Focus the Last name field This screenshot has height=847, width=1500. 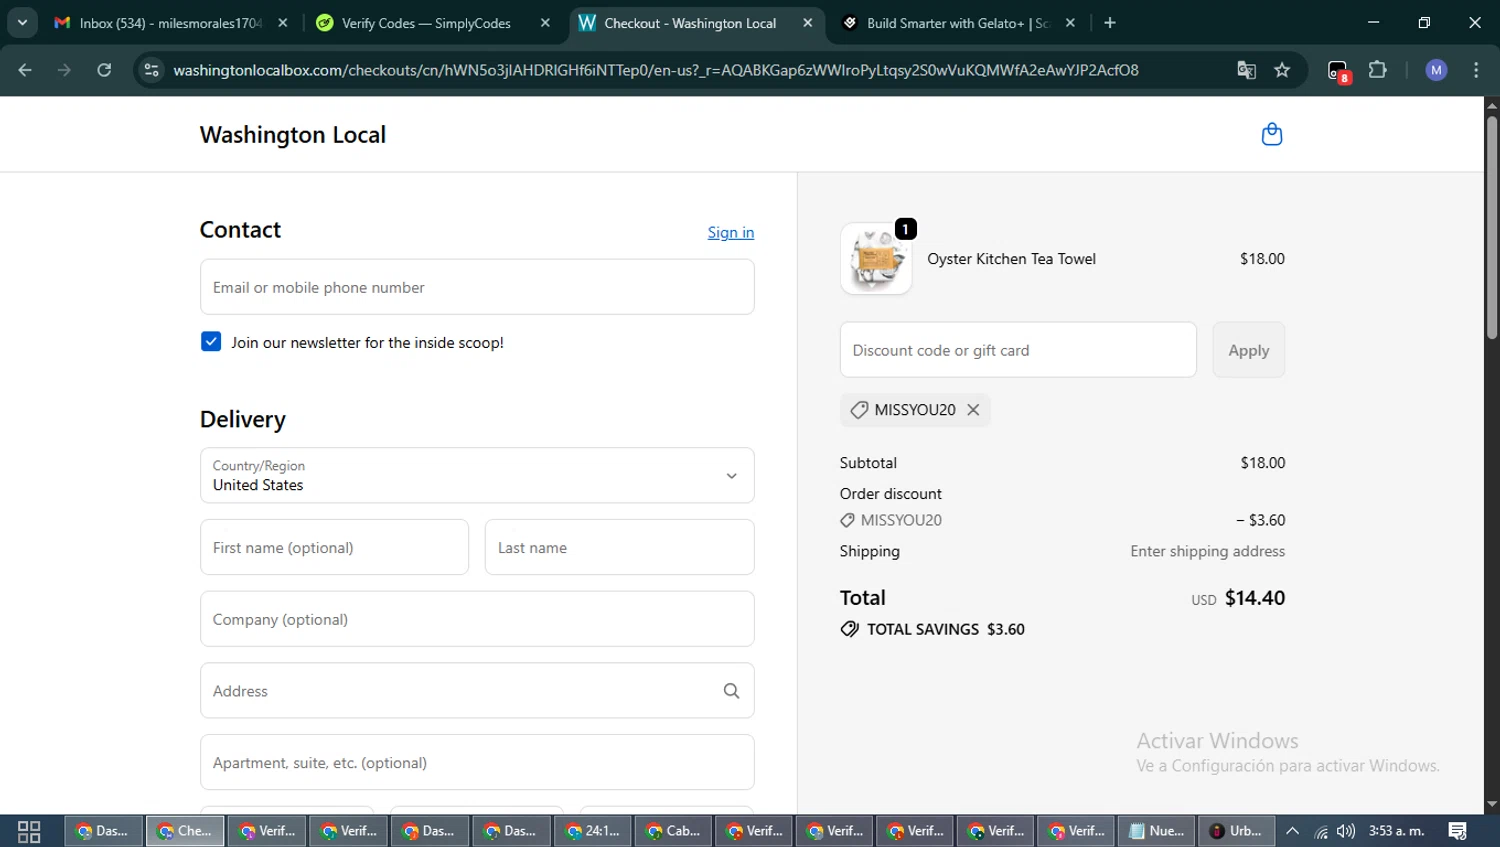(620, 547)
